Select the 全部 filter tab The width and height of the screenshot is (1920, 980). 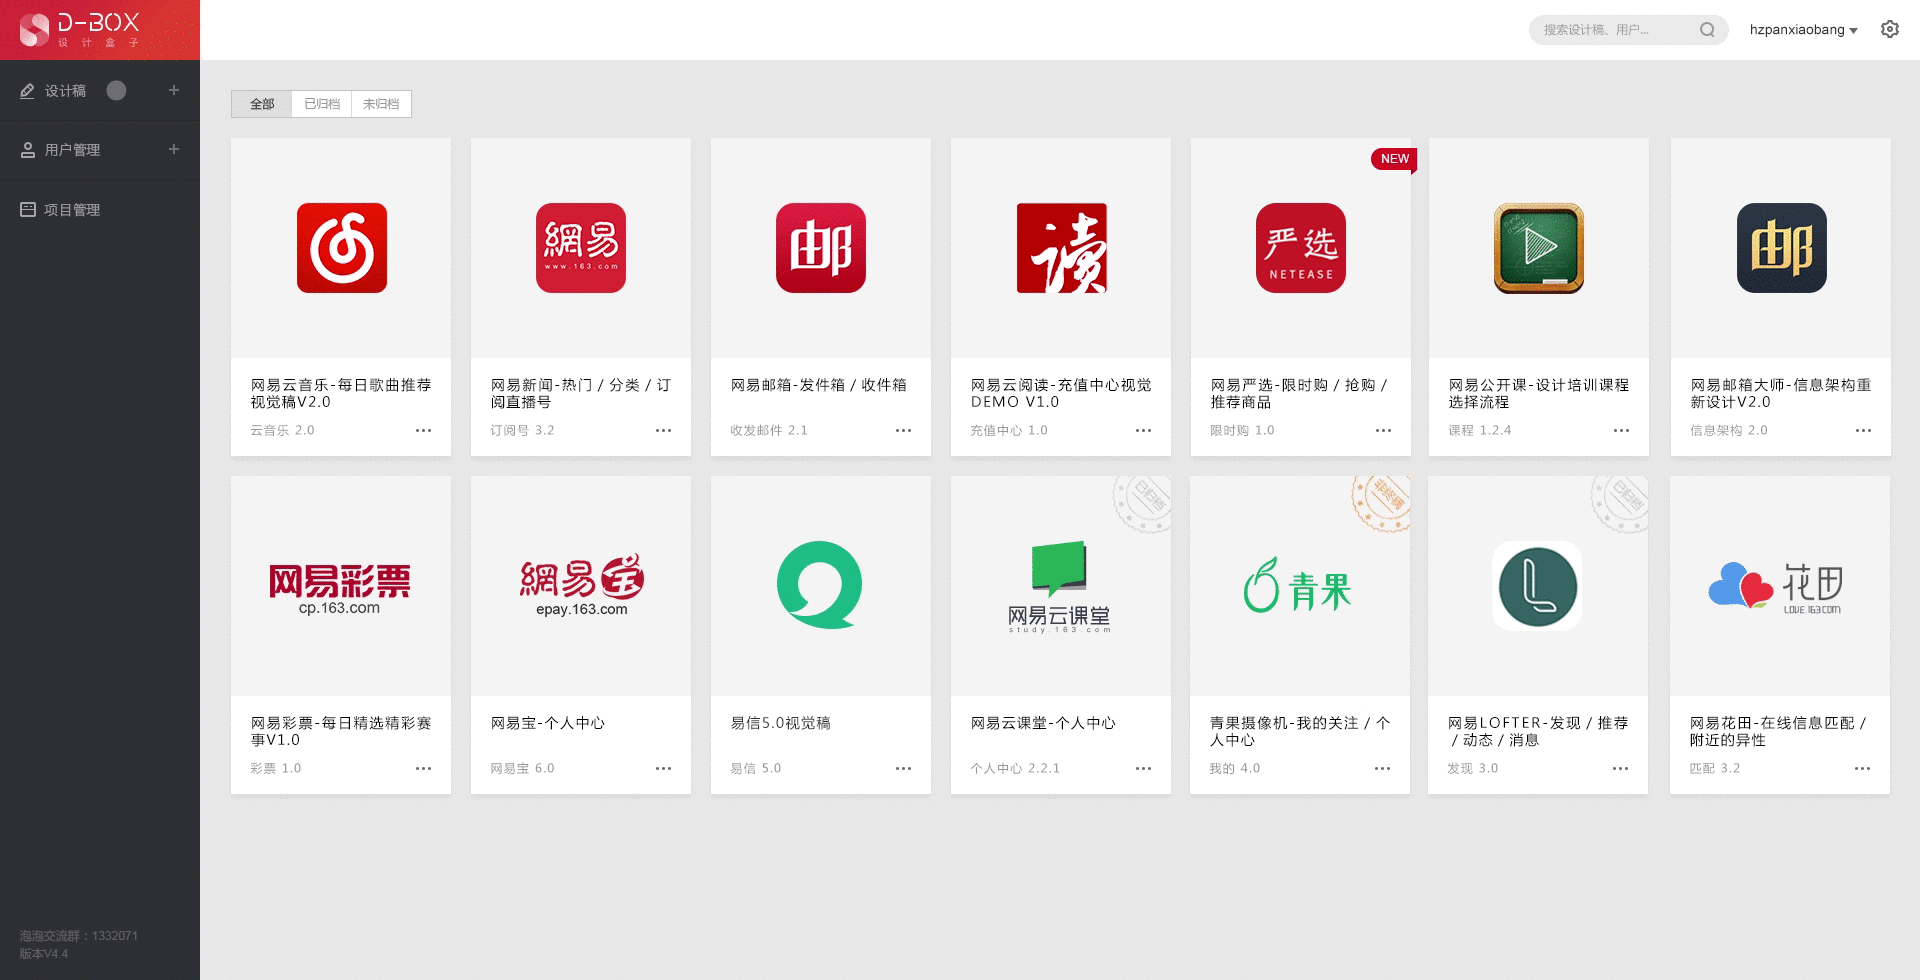[x=262, y=104]
